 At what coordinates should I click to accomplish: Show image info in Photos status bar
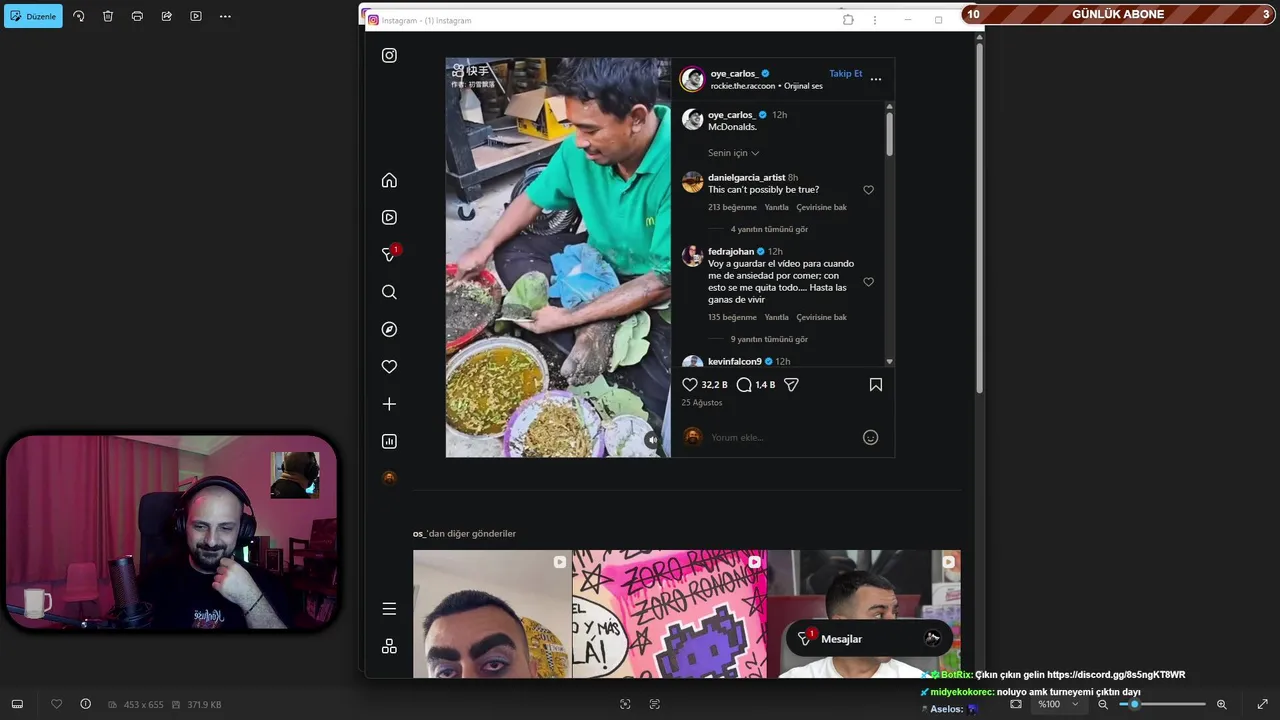click(x=85, y=704)
